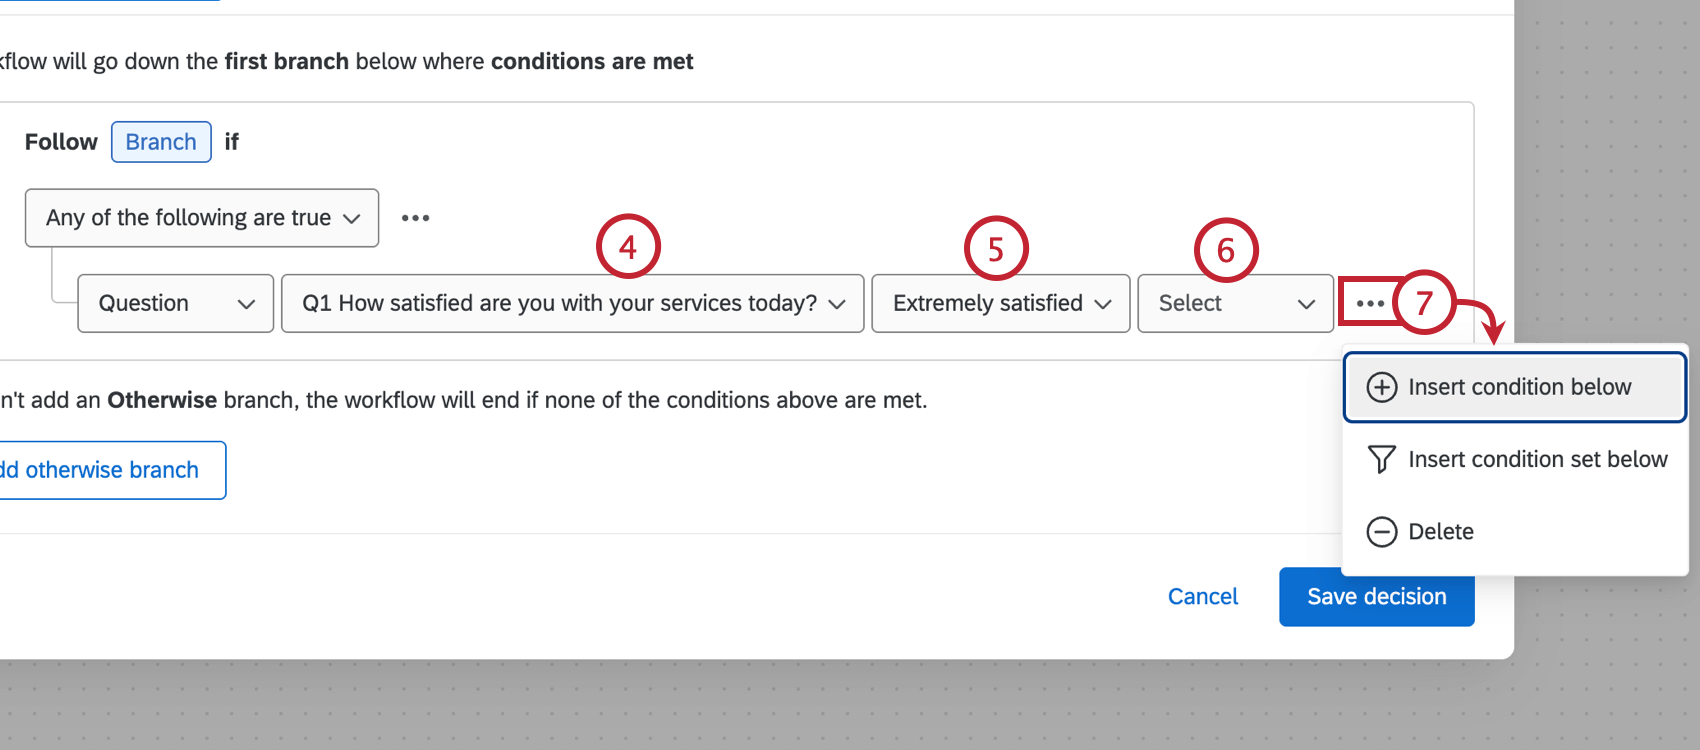Open the 'Extremely satisfied' answer dropdown
This screenshot has width=1700, height=750.
click(999, 303)
